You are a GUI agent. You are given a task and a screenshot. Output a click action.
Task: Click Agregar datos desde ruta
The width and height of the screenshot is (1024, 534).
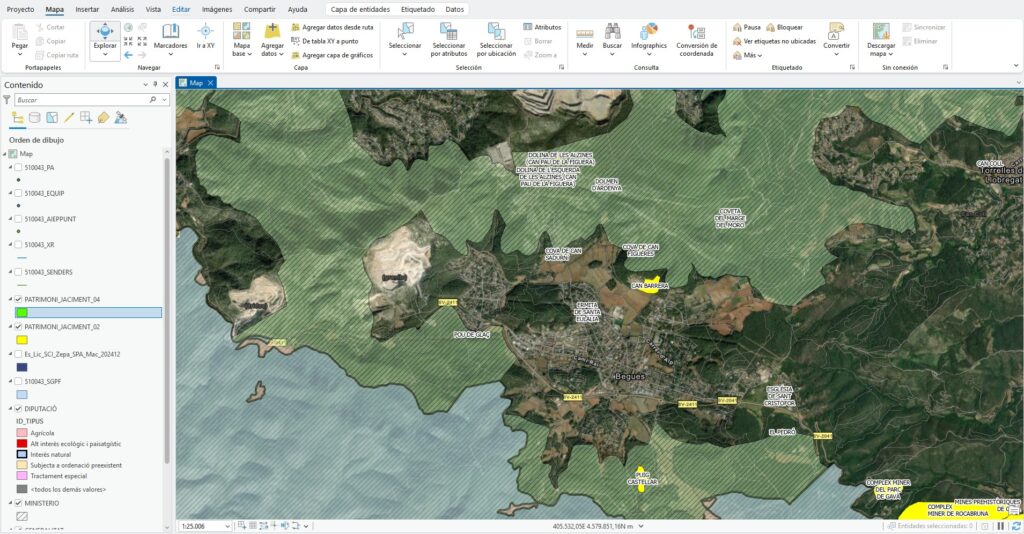(x=332, y=27)
